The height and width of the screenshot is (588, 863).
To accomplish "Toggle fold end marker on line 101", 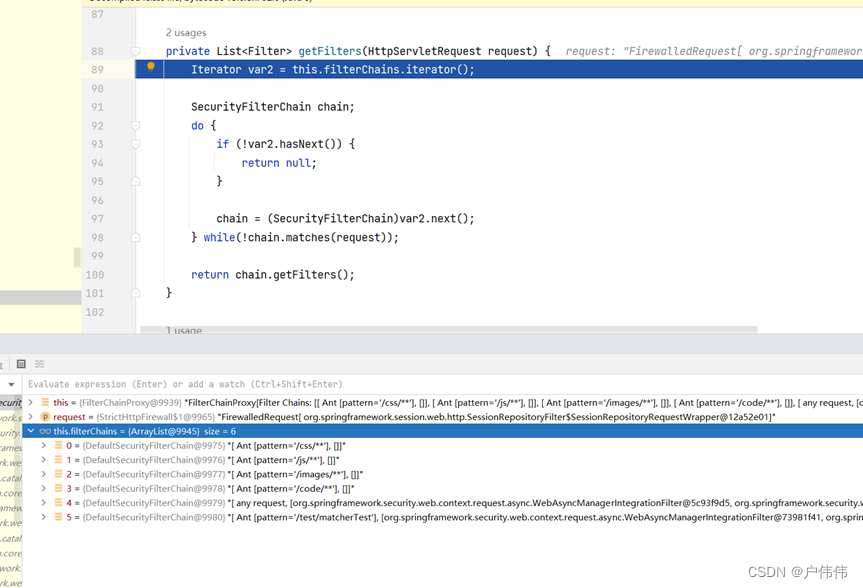I will [x=135, y=293].
